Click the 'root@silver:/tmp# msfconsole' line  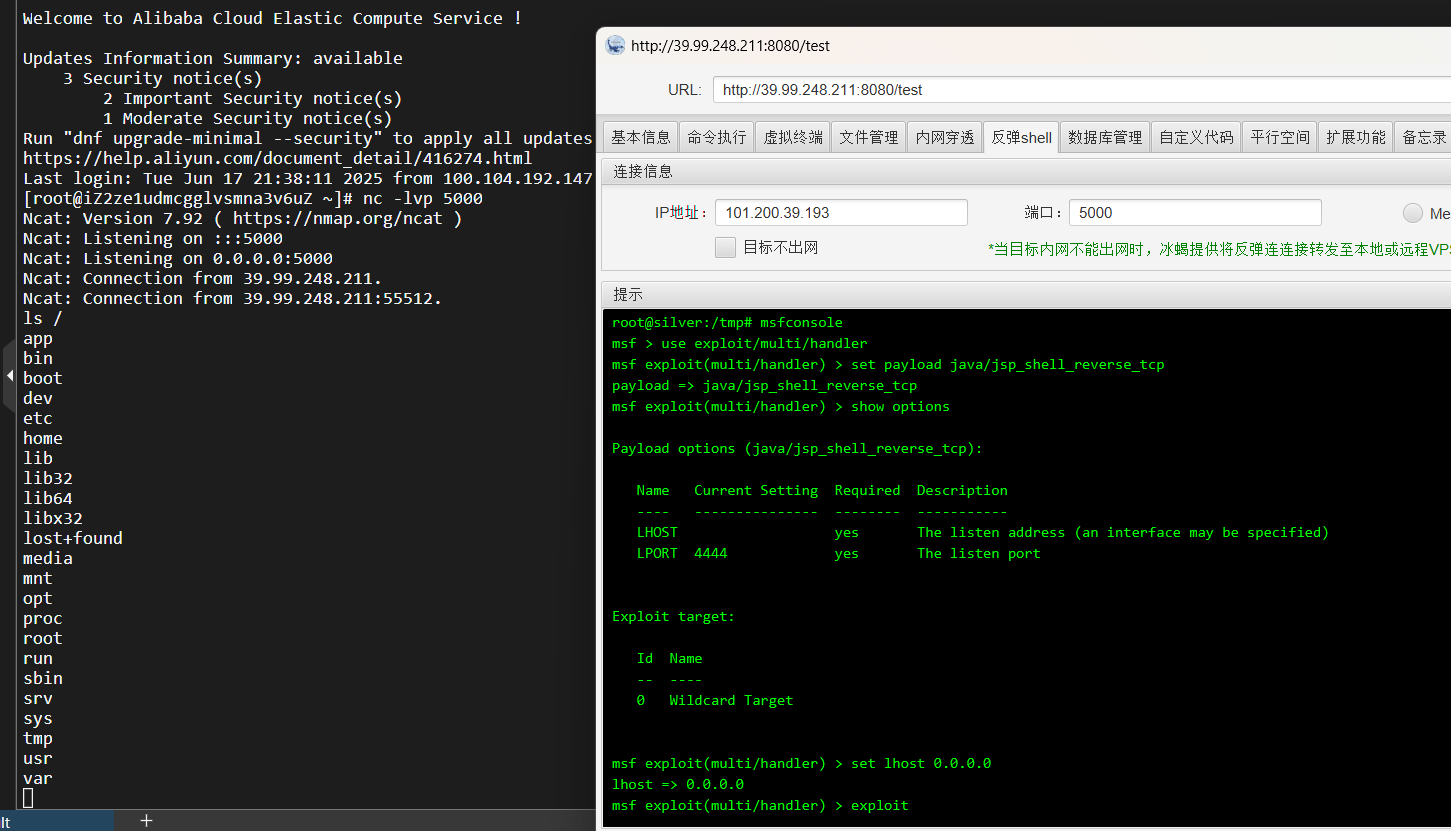coord(727,322)
